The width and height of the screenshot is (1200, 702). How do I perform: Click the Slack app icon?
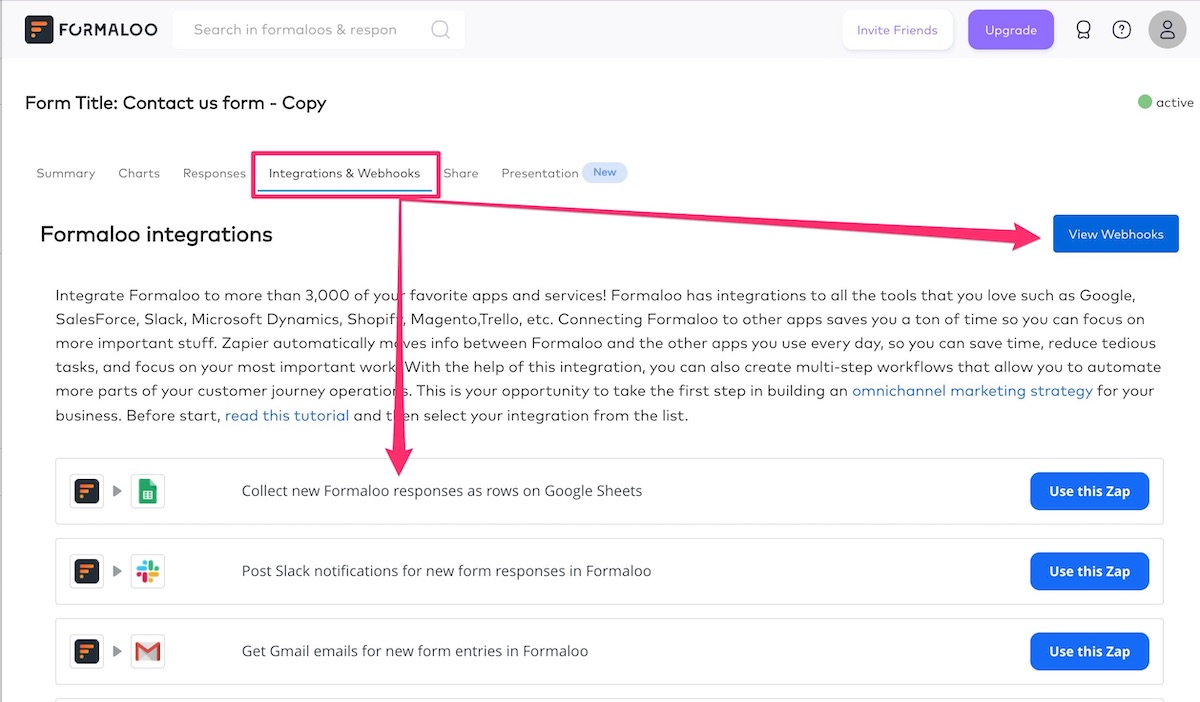click(x=148, y=571)
